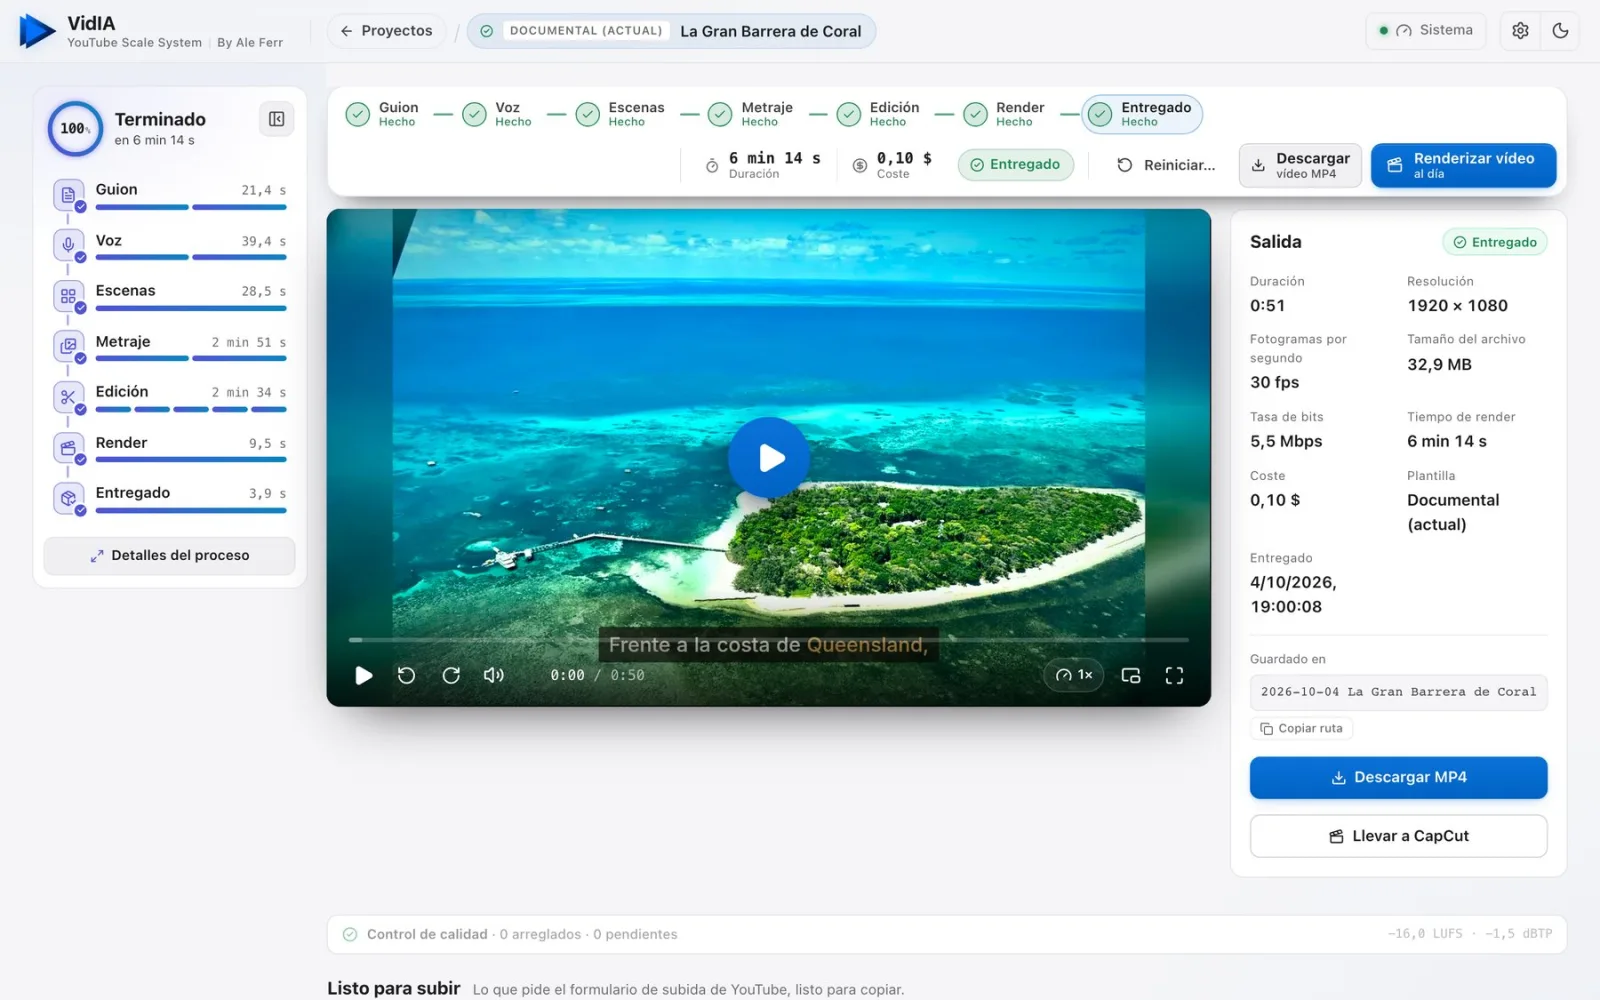Toggle dark mode moon icon
The image size is (1600, 1000).
point(1560,31)
